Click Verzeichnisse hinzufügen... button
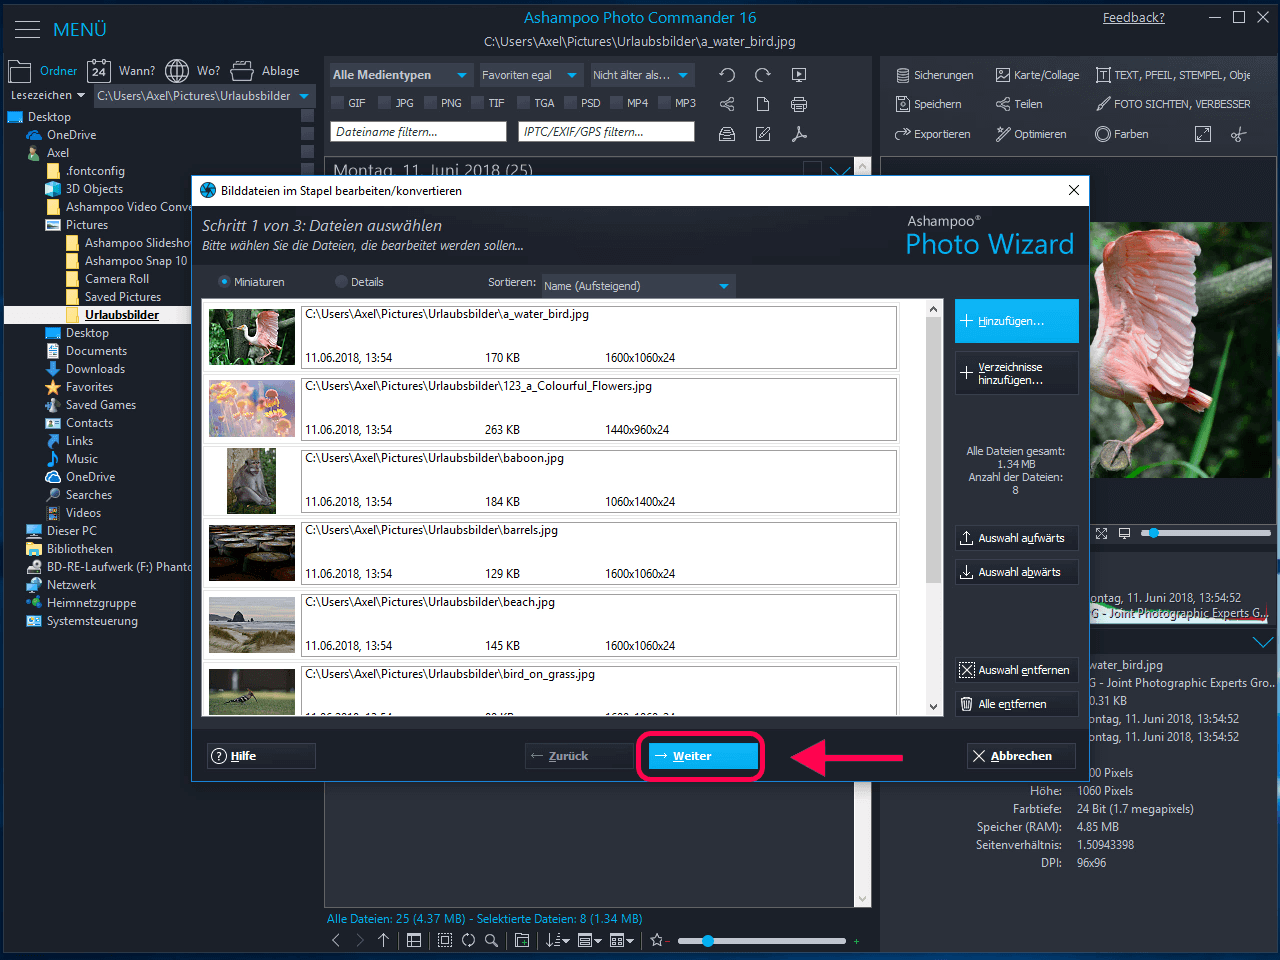The image size is (1280, 960). click(1017, 373)
